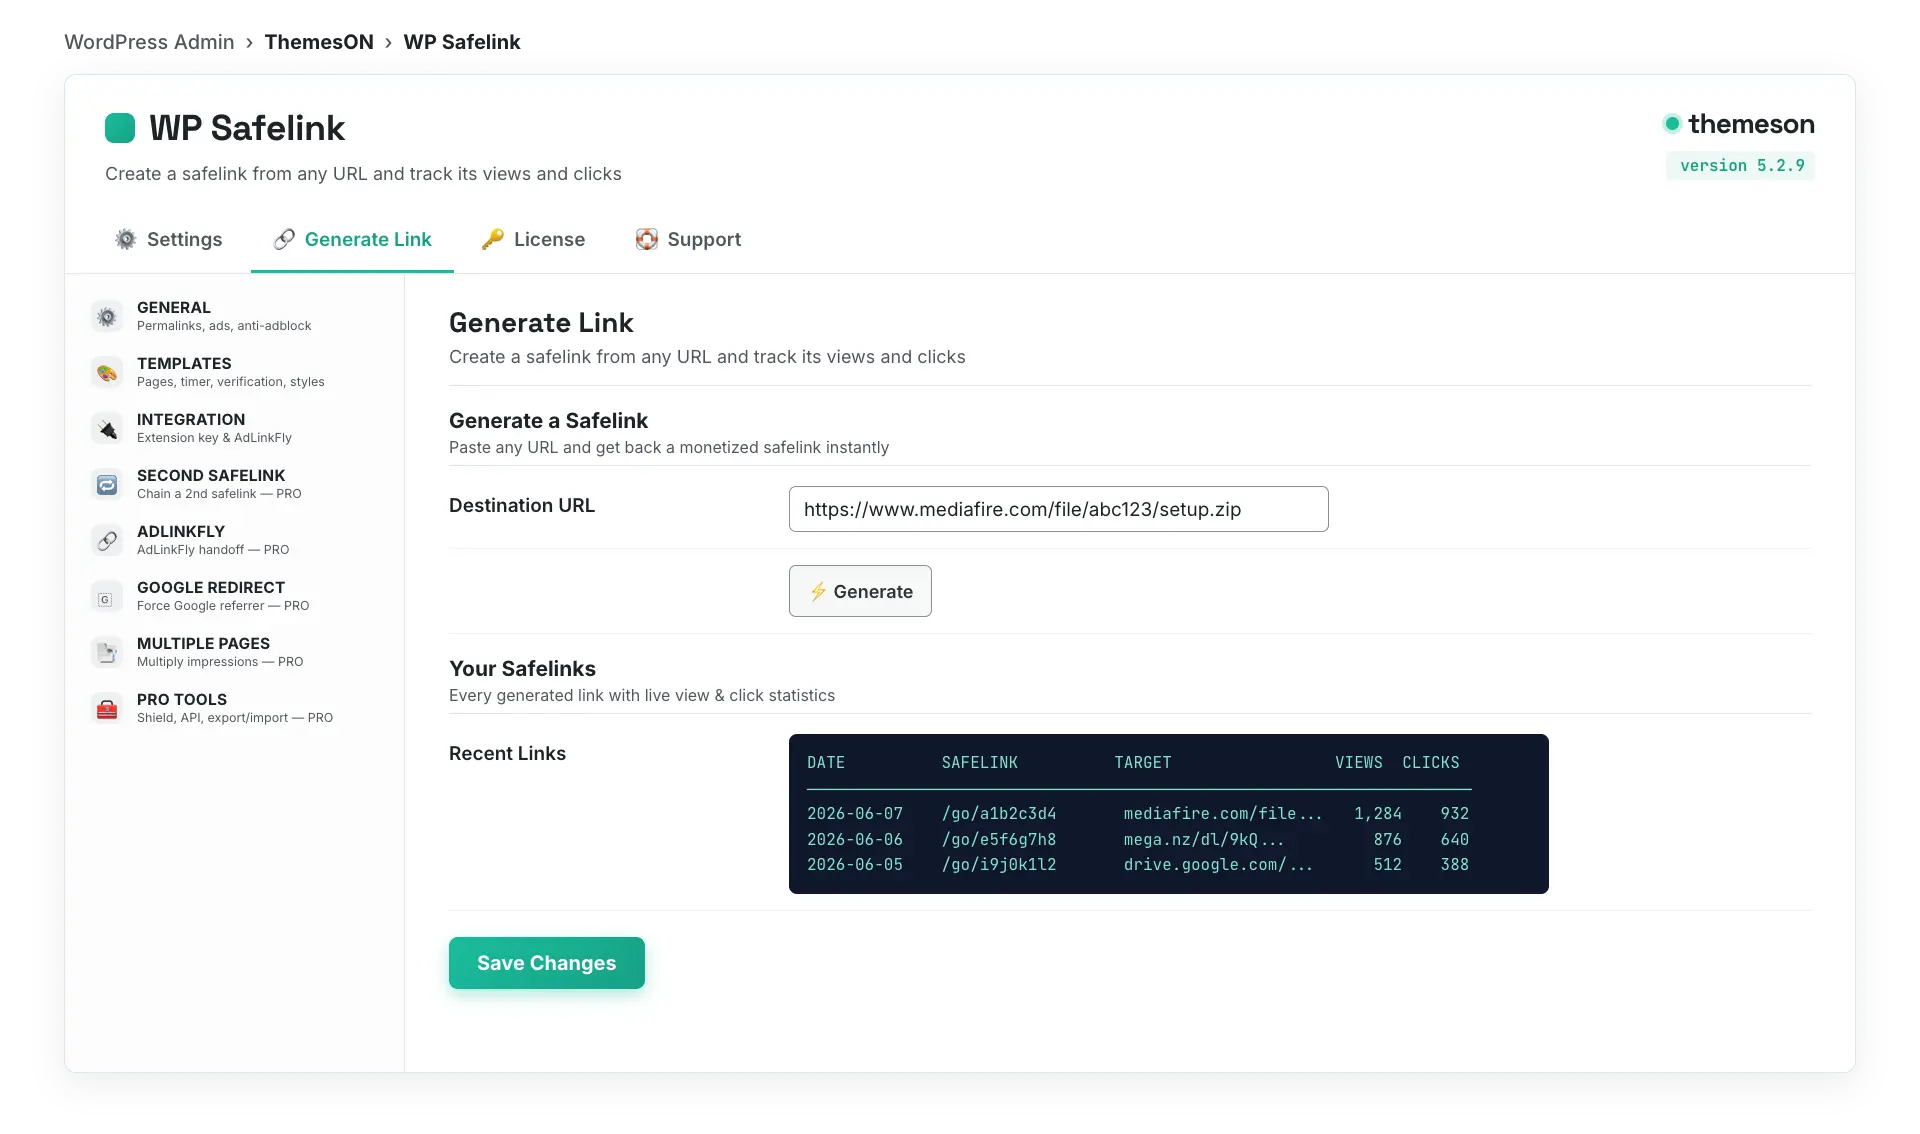Open ThemesON breadcrumb link
Viewport: 1920px width, 1134px height.
[x=319, y=42]
